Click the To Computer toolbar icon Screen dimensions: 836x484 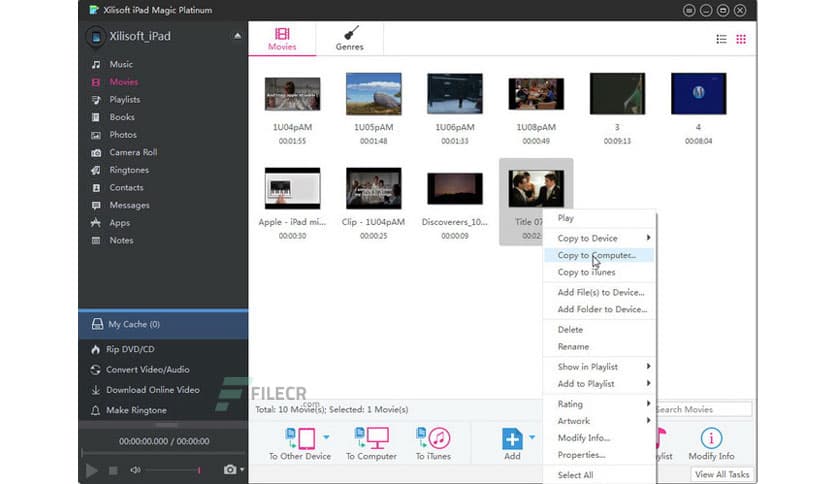[x=372, y=438]
